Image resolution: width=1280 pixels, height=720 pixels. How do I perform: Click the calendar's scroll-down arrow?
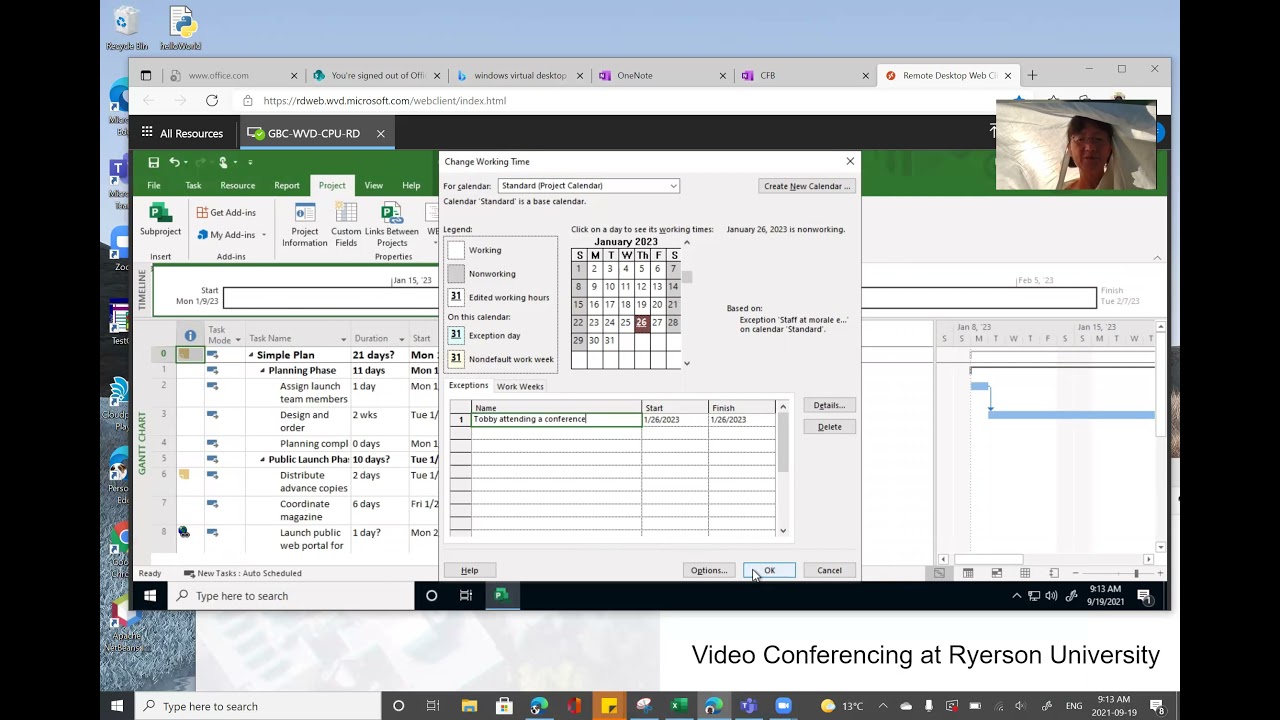[x=686, y=363]
